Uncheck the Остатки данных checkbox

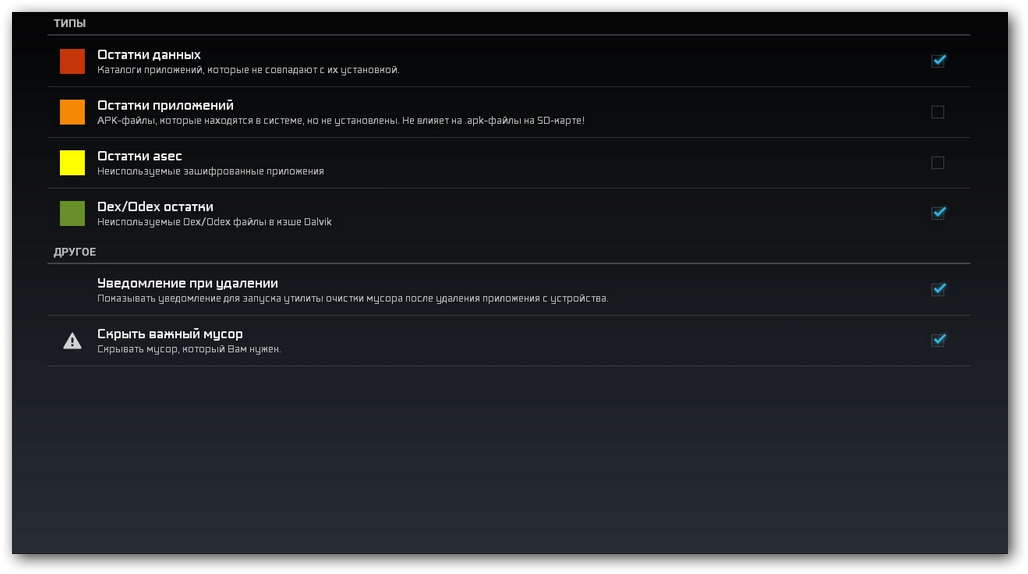937,61
